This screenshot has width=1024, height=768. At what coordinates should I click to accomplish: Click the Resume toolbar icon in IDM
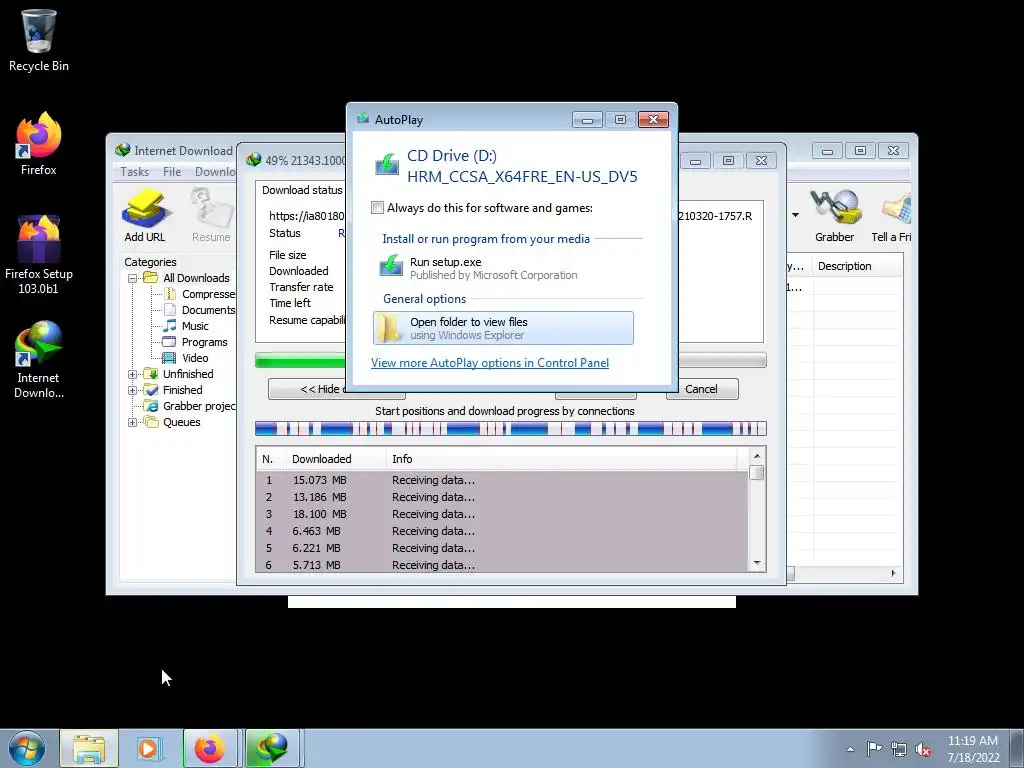coord(211,216)
